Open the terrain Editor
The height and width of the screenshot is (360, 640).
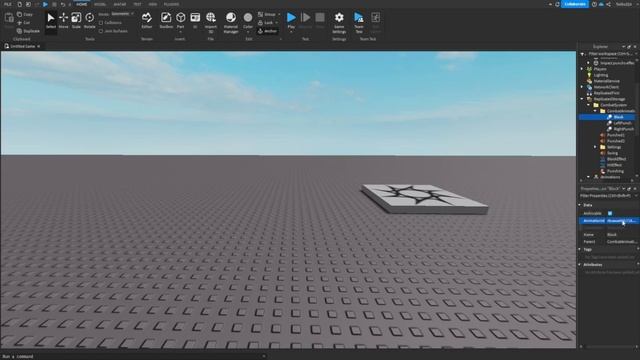pos(147,20)
